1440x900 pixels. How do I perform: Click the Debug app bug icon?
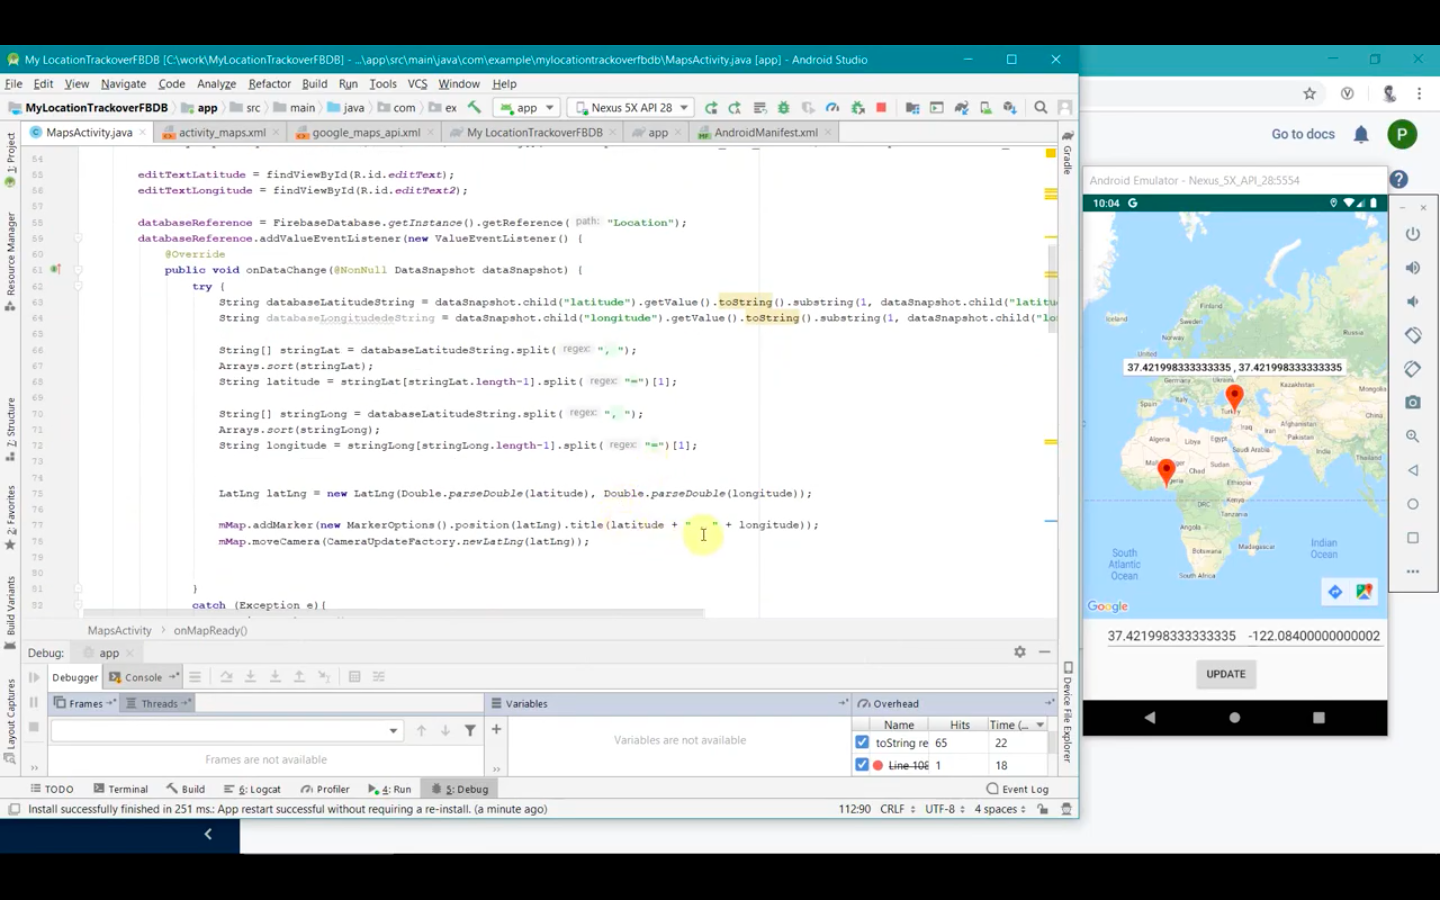coord(783,107)
